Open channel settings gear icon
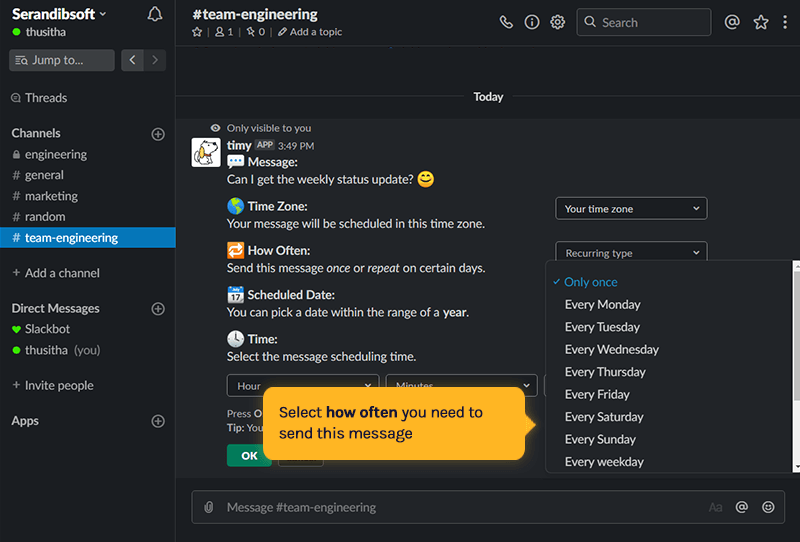 [x=557, y=22]
